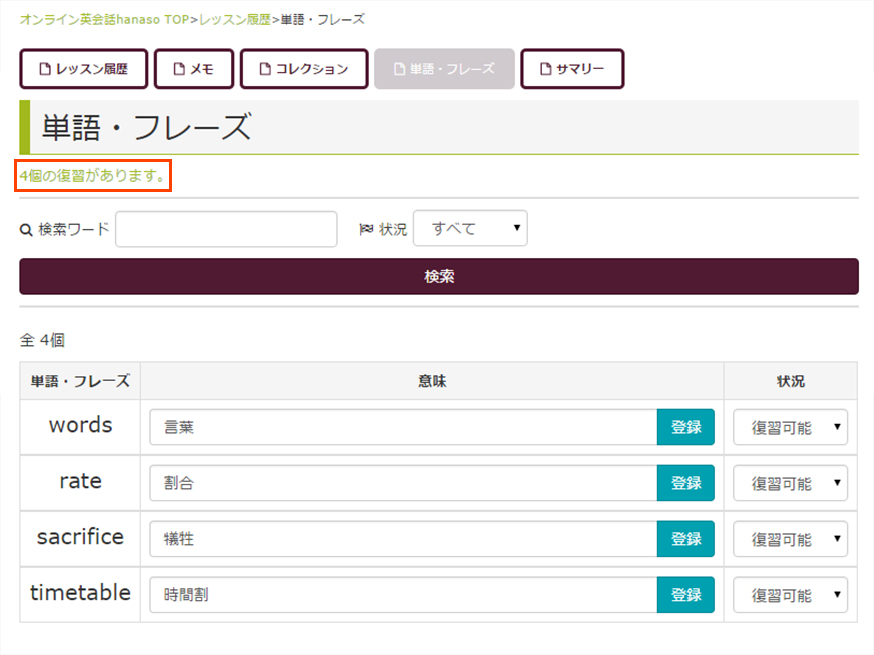
Task: Open the メモ tab
Action: pos(193,69)
